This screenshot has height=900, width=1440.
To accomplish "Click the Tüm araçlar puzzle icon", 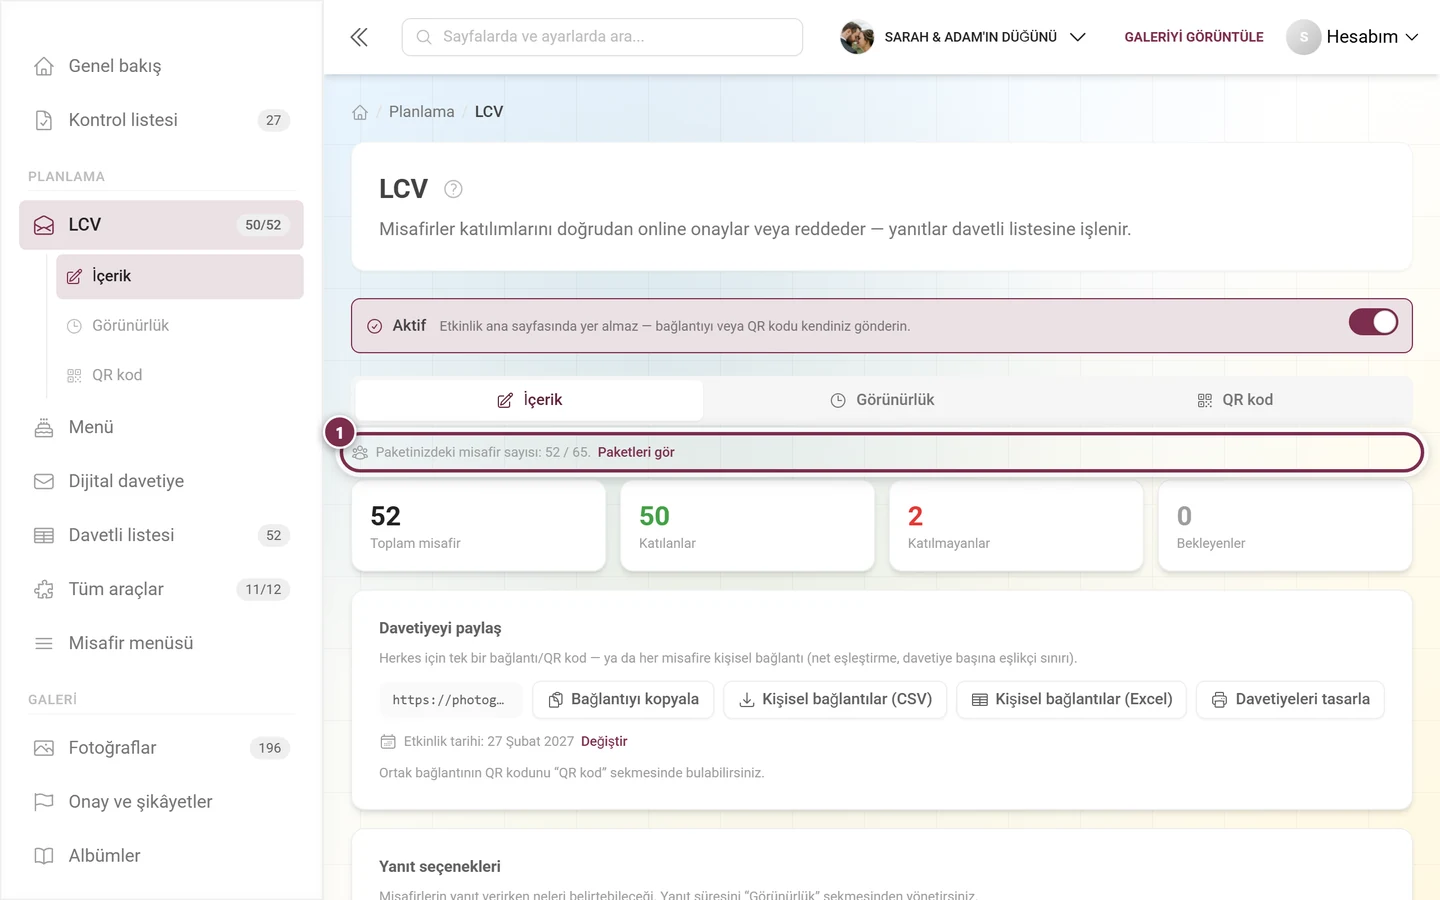I will (44, 589).
